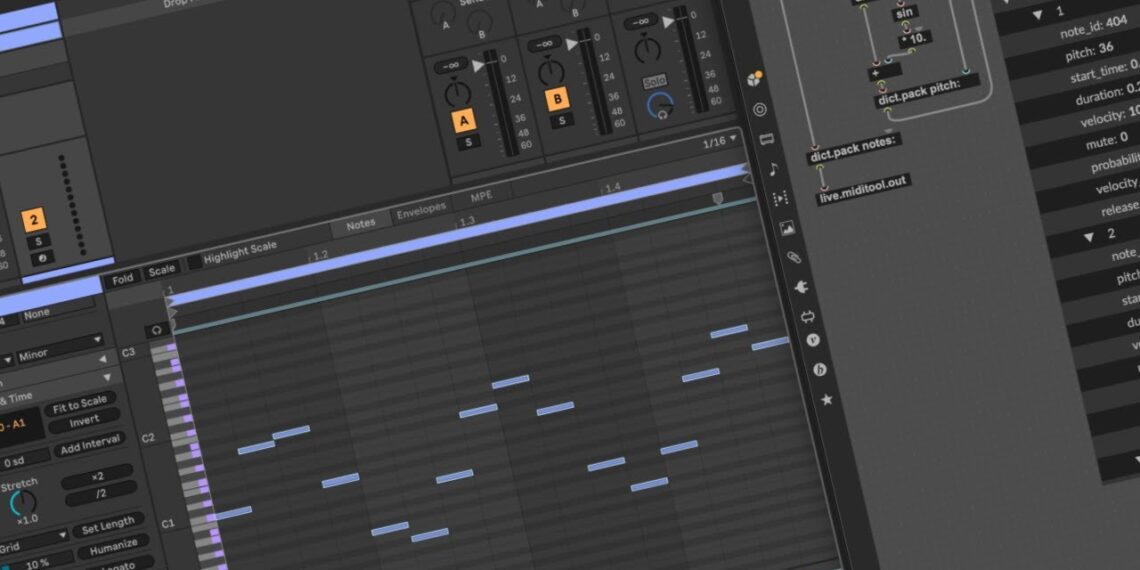The width and height of the screenshot is (1140, 570).
Task: Toggle the Scale button
Action: click(x=161, y=270)
